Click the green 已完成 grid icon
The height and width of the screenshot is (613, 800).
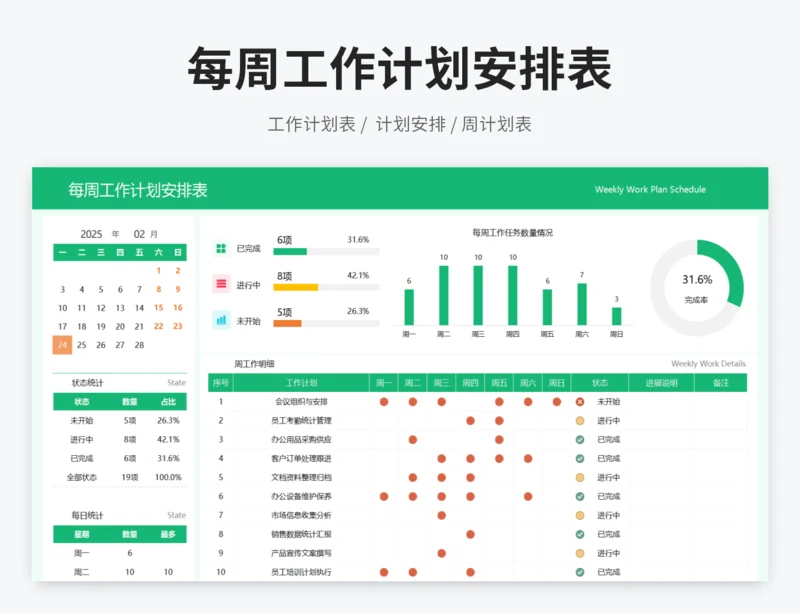[220, 246]
